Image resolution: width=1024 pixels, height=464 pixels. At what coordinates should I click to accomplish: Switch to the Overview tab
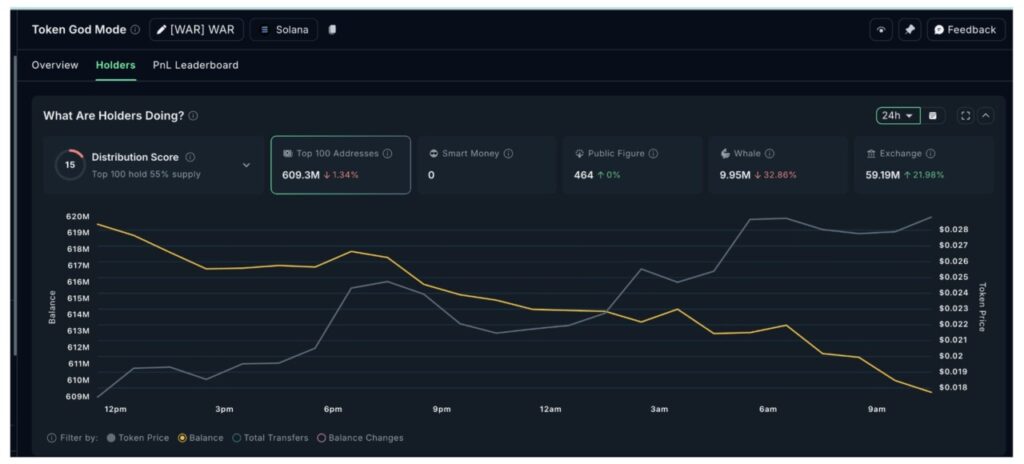[55, 65]
